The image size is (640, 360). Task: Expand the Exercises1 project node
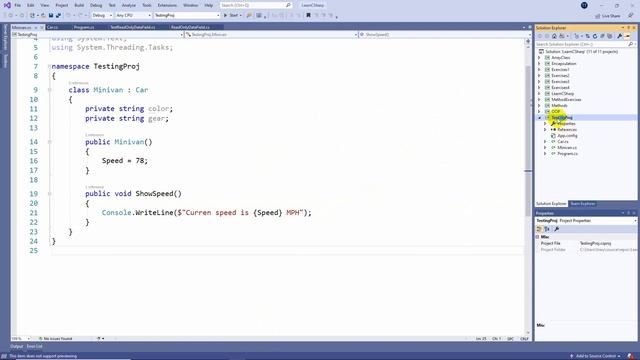(x=539, y=70)
